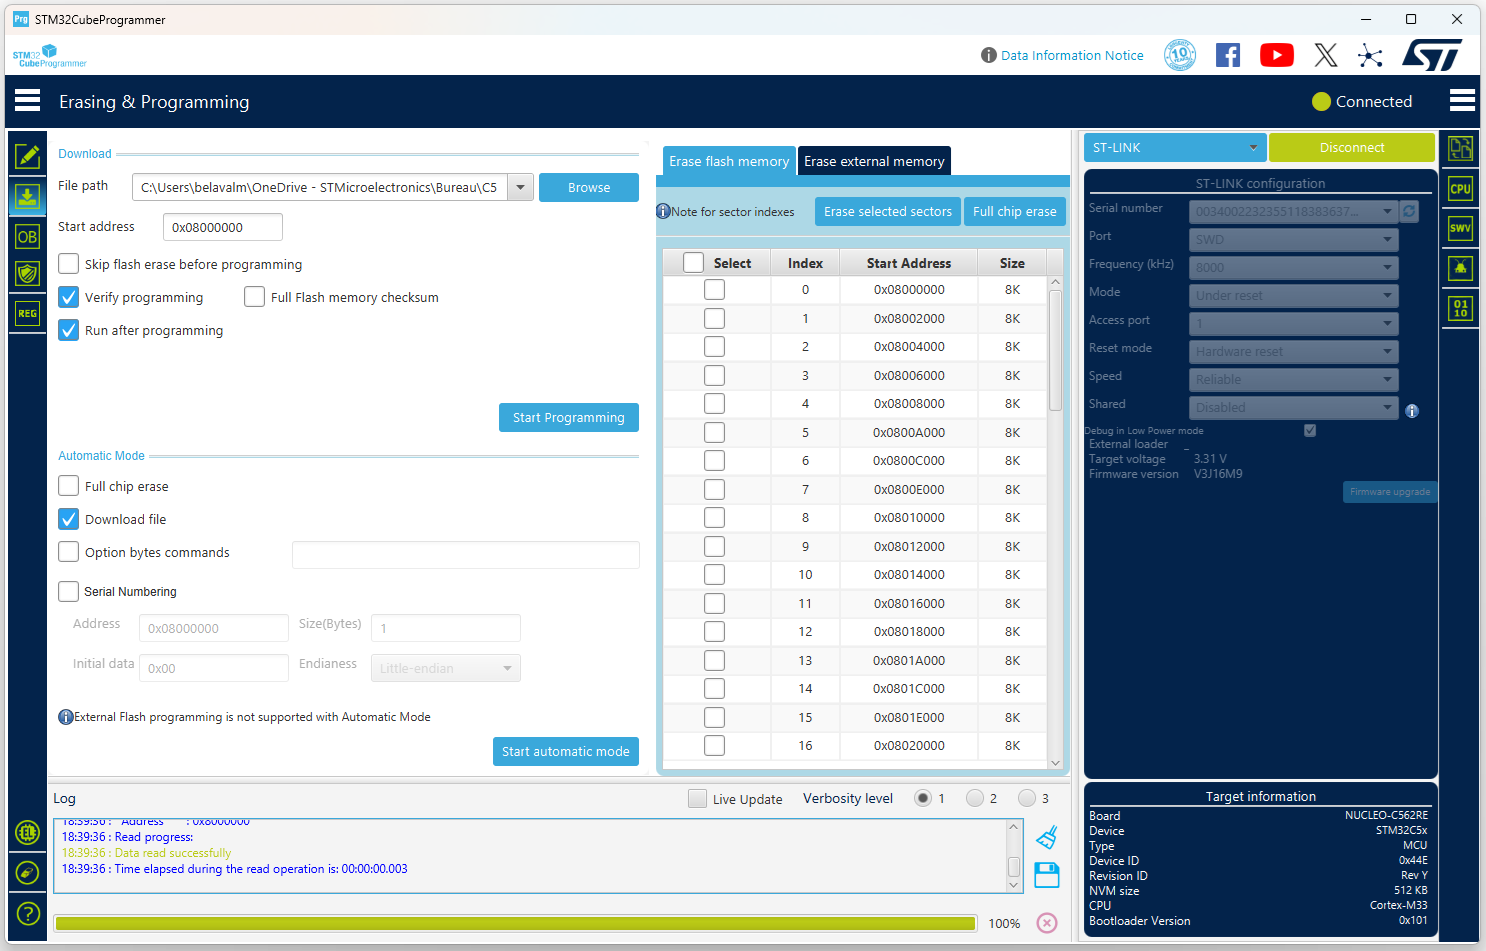1486x951 pixels.
Task: Uncheck Run after programming
Action: tap(69, 330)
